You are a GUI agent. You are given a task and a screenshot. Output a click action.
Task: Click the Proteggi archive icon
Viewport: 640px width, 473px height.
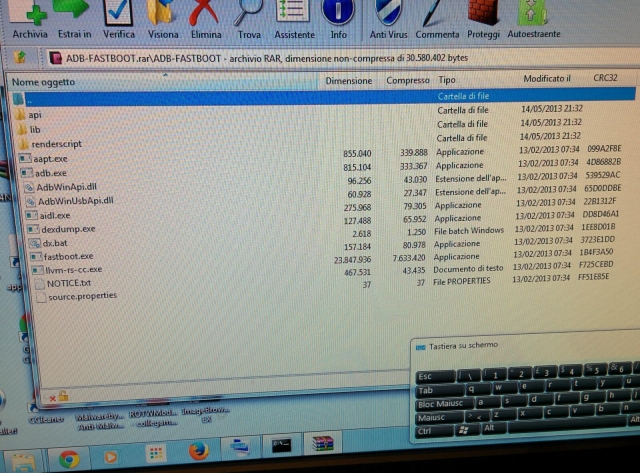click(483, 18)
